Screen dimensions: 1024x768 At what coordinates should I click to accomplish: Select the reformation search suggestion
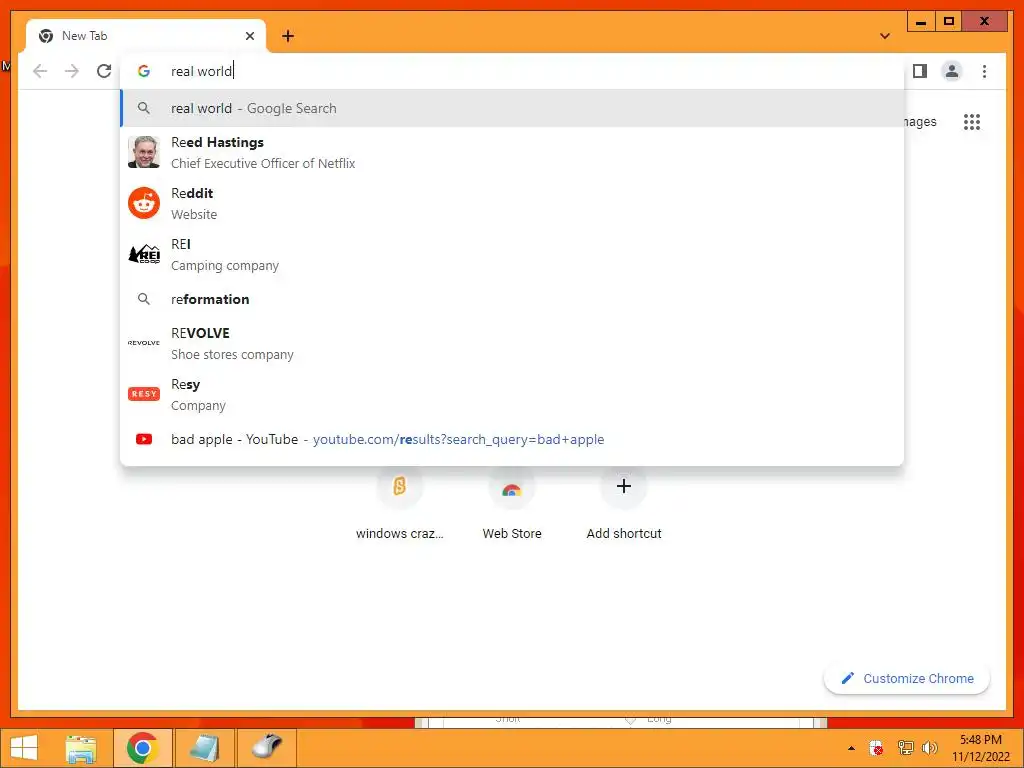pyautogui.click(x=513, y=299)
